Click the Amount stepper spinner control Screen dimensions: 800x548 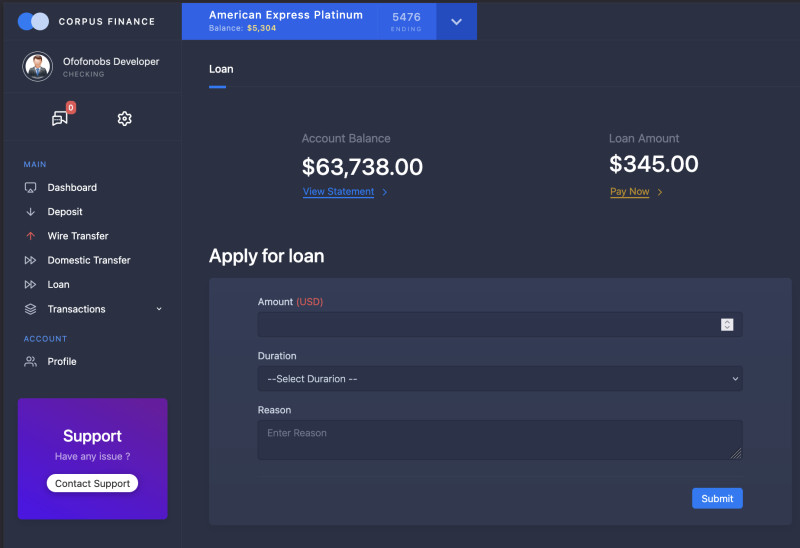tap(727, 324)
